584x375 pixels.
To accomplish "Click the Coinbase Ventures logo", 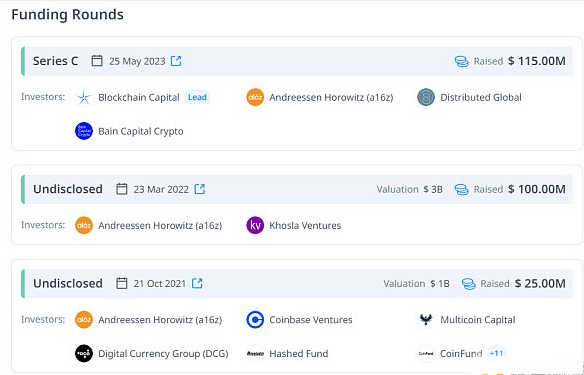I will coord(255,320).
